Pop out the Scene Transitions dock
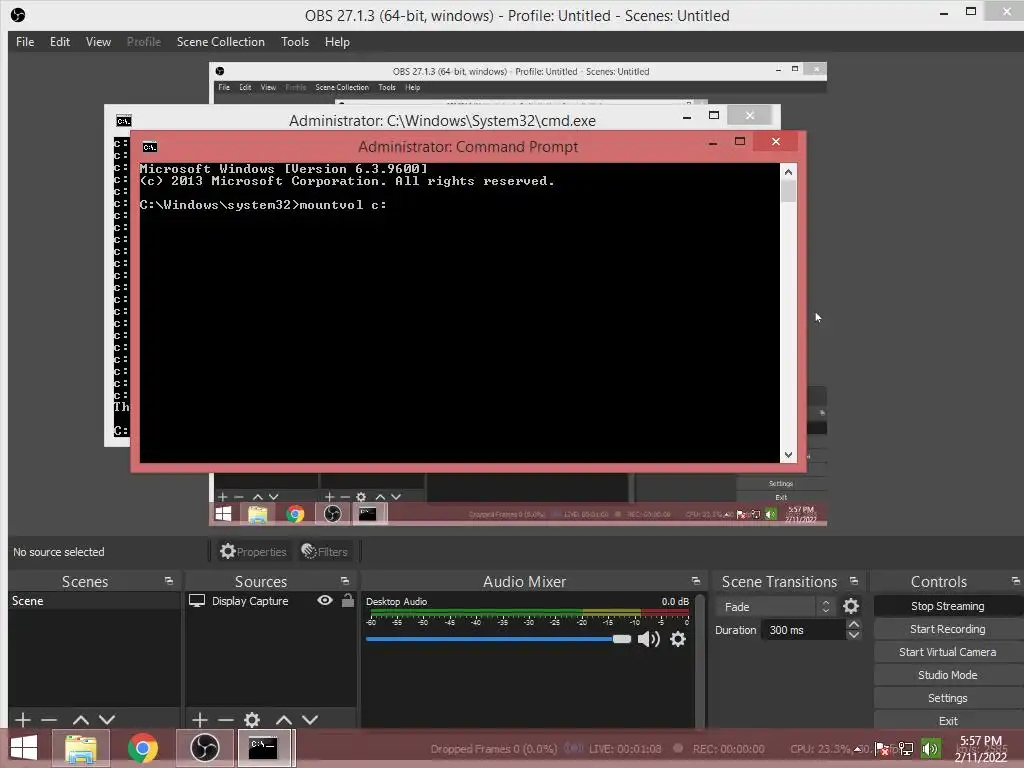The height and width of the screenshot is (768, 1024). (x=854, y=581)
